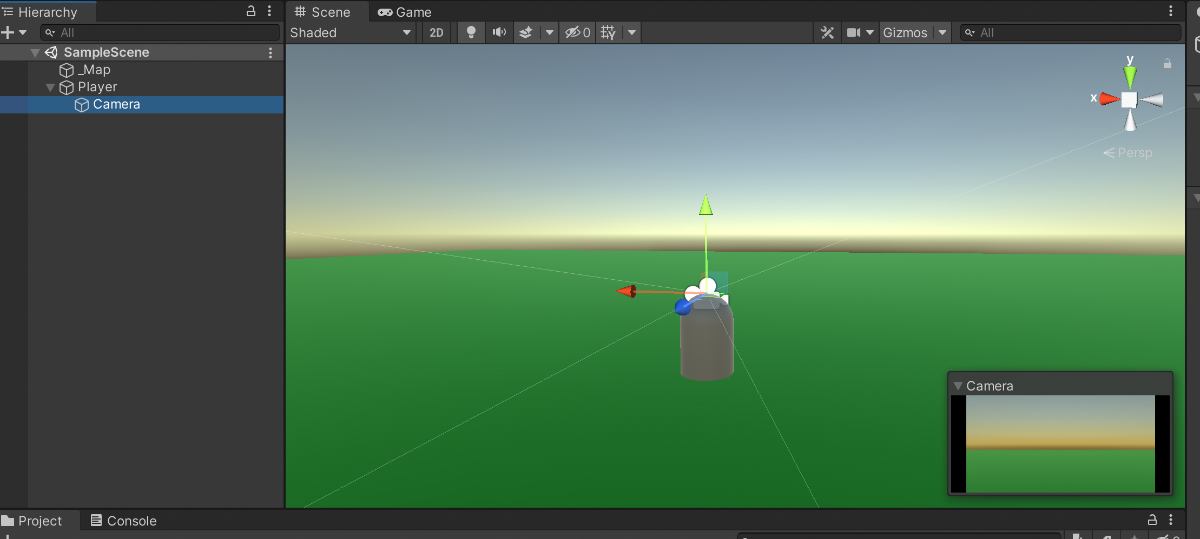Click the Unity logo icon beside SampleScene
The image size is (1200, 539).
coord(51,53)
